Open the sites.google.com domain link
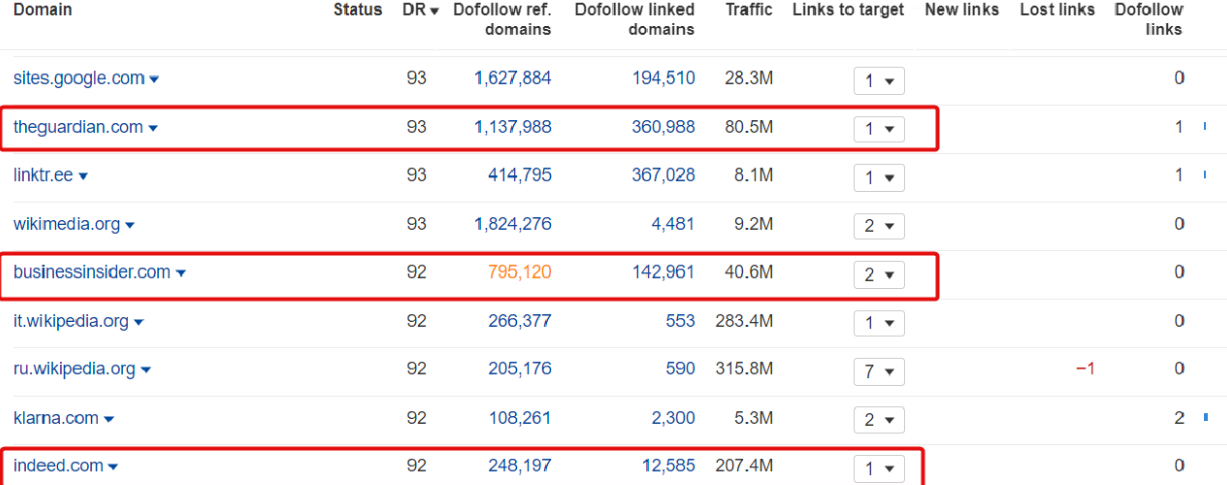 79,78
